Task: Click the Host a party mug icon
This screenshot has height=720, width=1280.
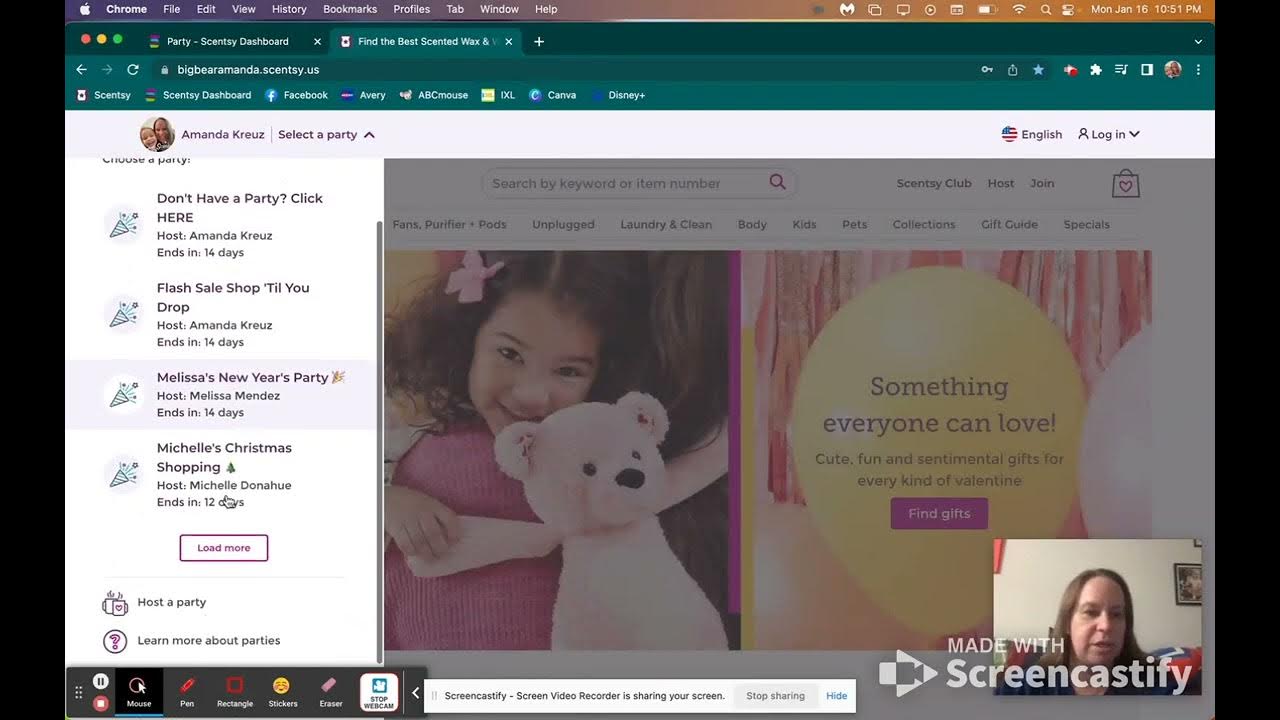Action: [x=115, y=603]
